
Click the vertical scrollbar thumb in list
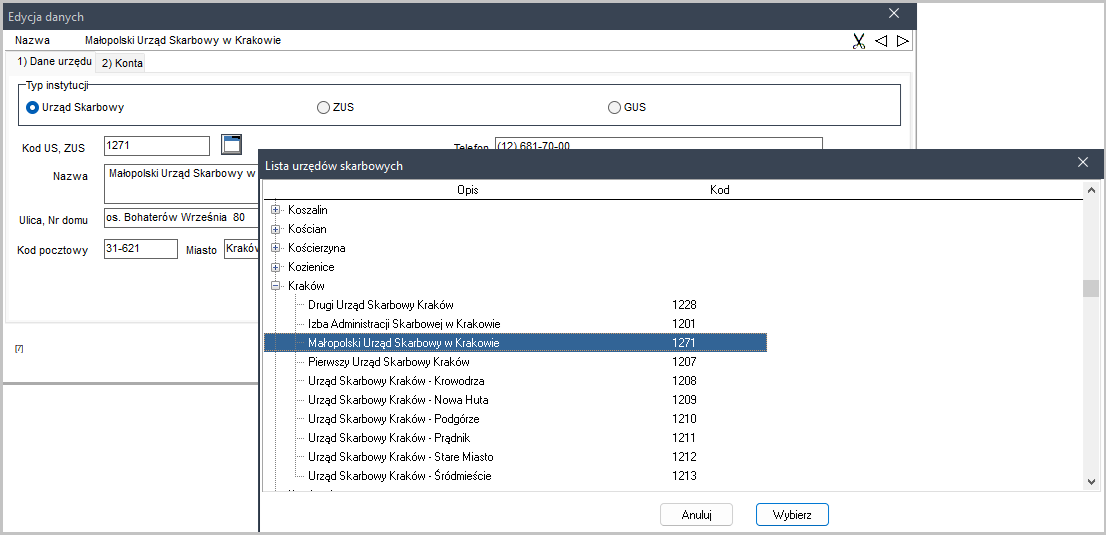pyautogui.click(x=1091, y=289)
